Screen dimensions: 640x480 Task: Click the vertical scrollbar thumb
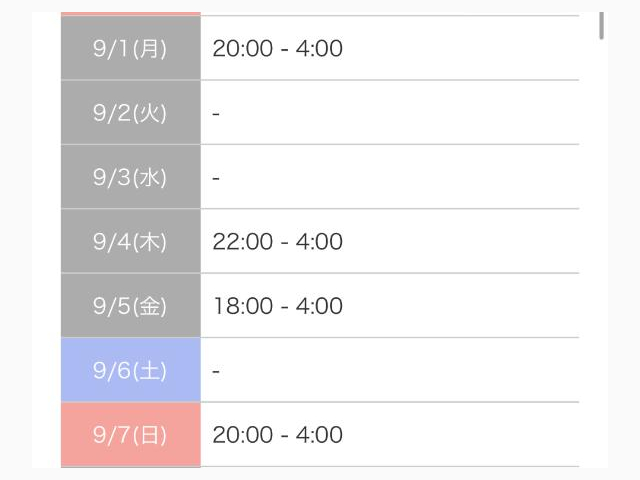click(x=601, y=26)
